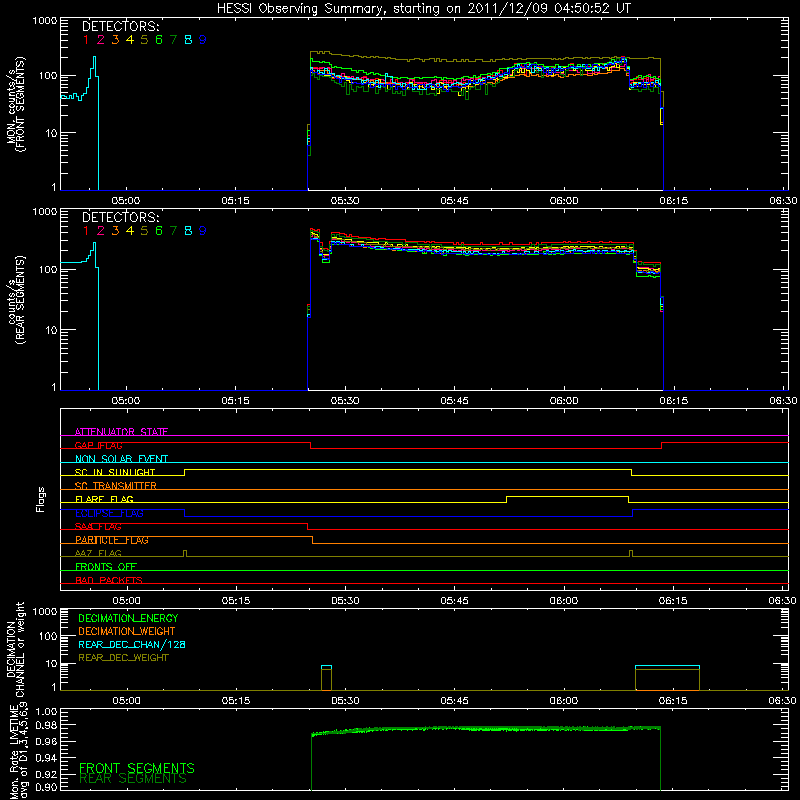The height and width of the screenshot is (800, 800).
Task: Click the ECLIPSE_FLAG label
Action: click(x=110, y=513)
